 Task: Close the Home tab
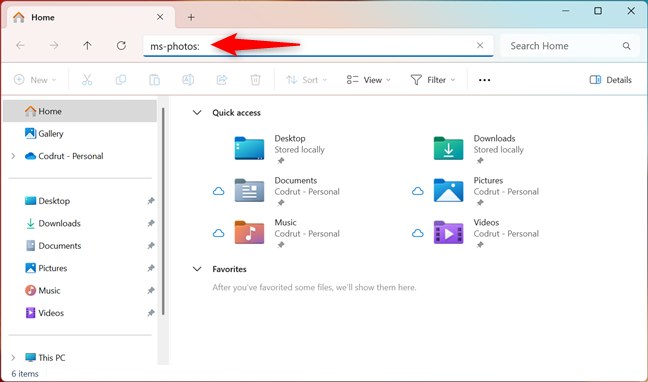click(x=160, y=17)
